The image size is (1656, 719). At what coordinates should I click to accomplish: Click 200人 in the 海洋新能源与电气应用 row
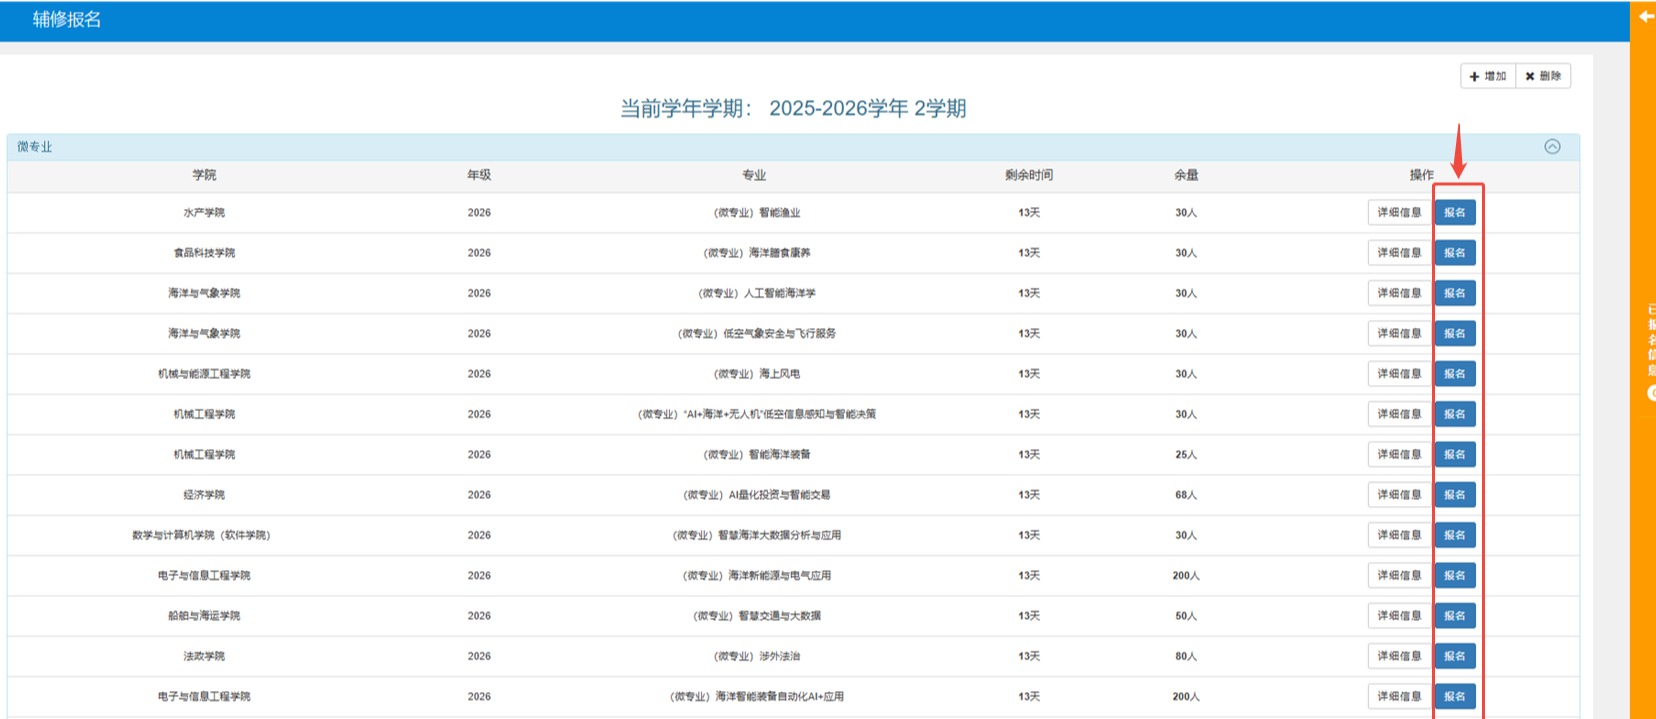pyautogui.click(x=1186, y=576)
